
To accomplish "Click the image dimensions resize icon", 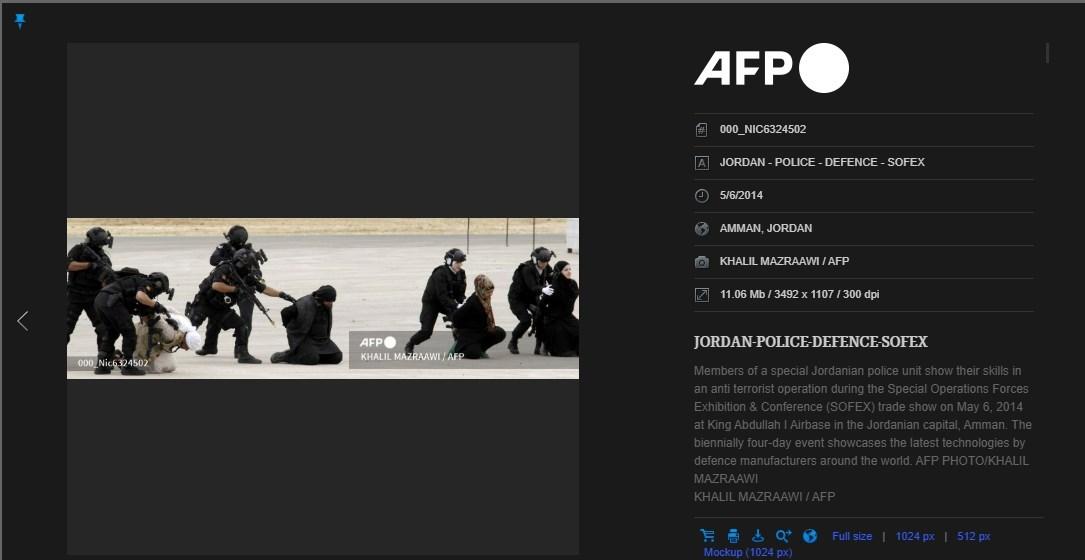I will click(702, 295).
